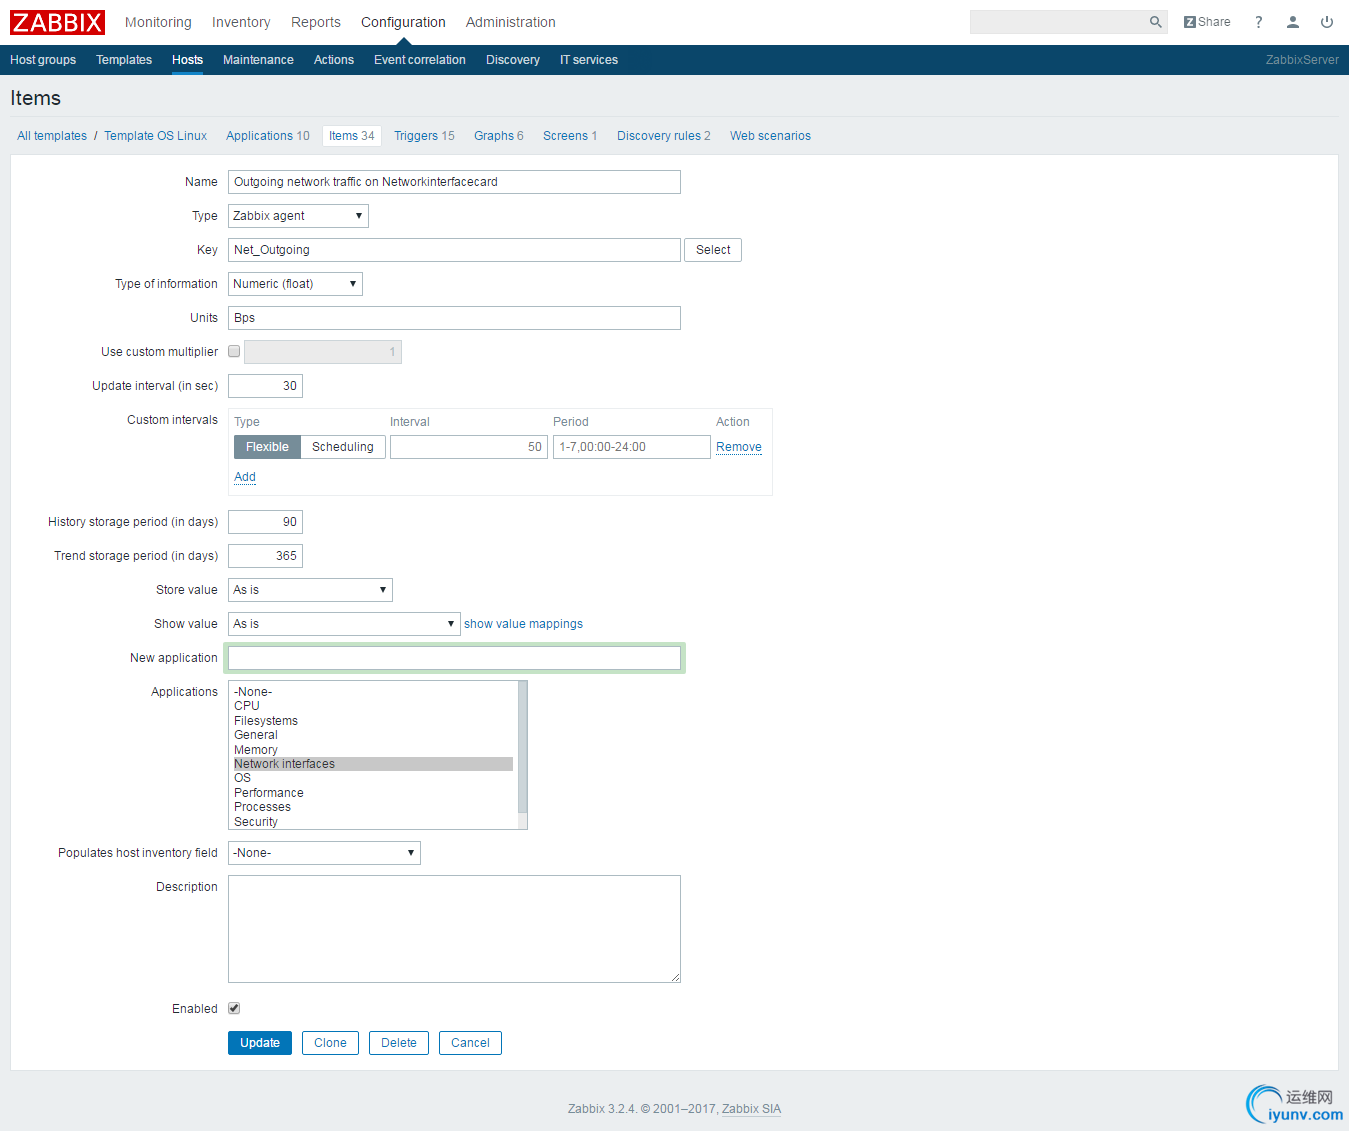Viewport: 1349px width, 1131px height.
Task: Select CPU in Applications list
Action: coord(373,706)
